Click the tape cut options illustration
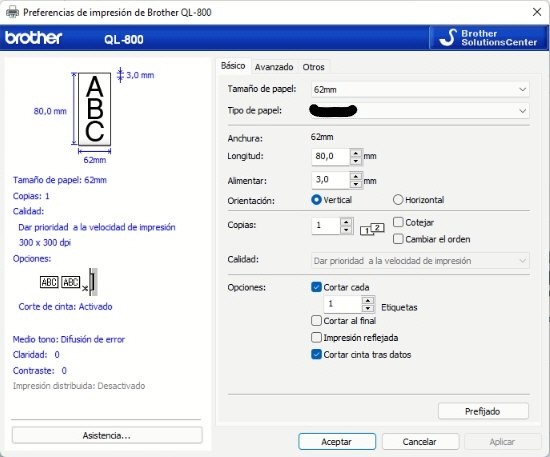 coord(69,282)
